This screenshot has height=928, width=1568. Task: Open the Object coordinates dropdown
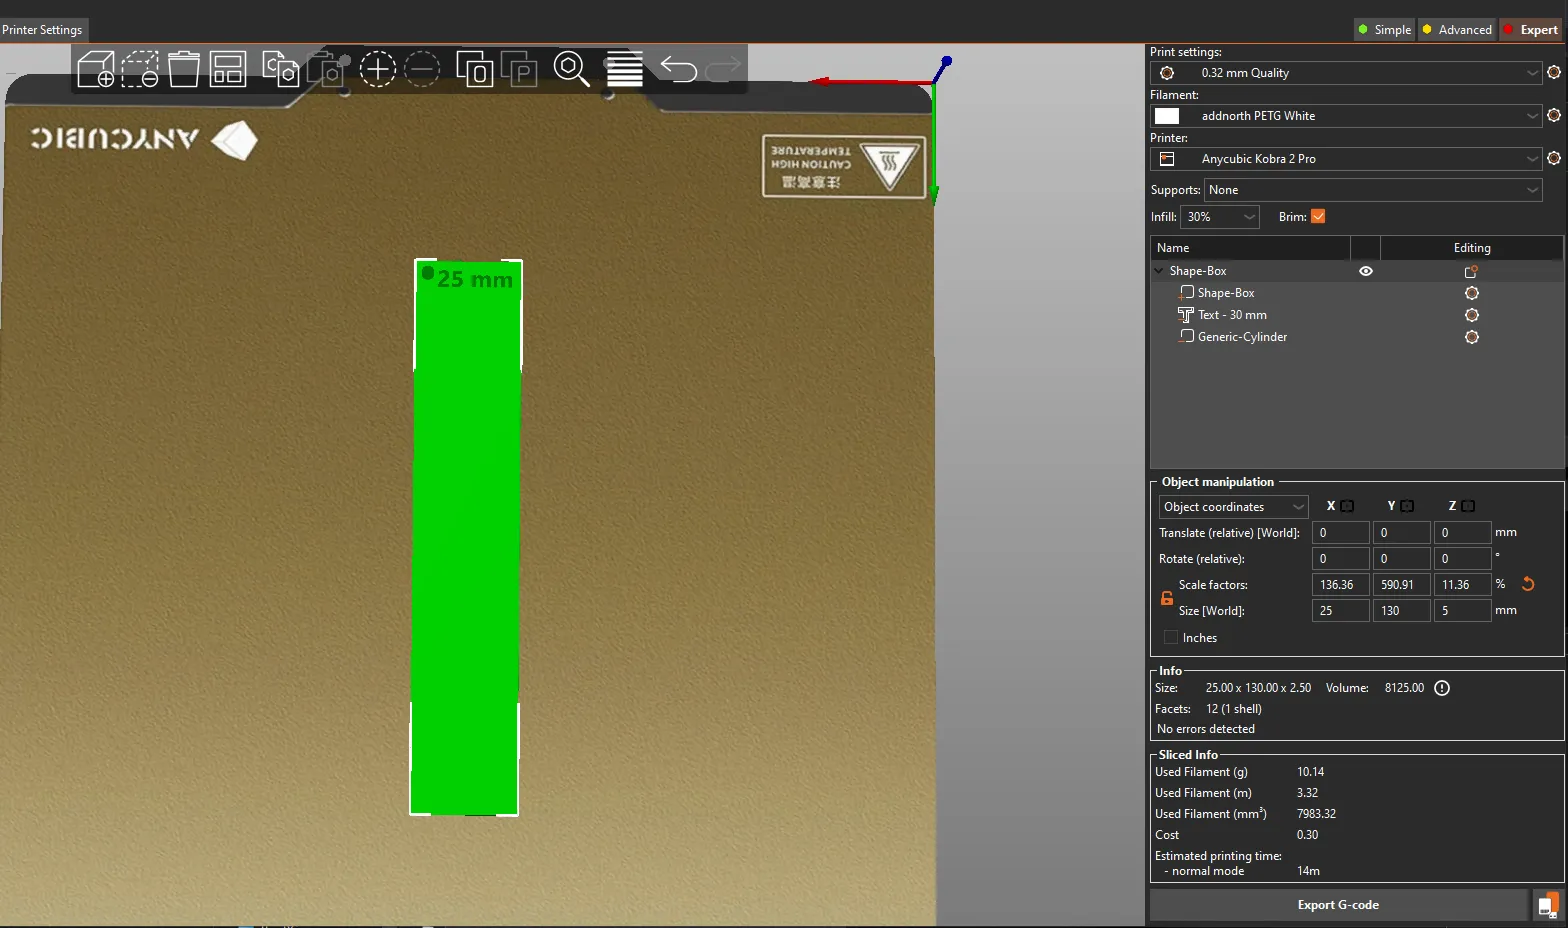[1233, 507]
